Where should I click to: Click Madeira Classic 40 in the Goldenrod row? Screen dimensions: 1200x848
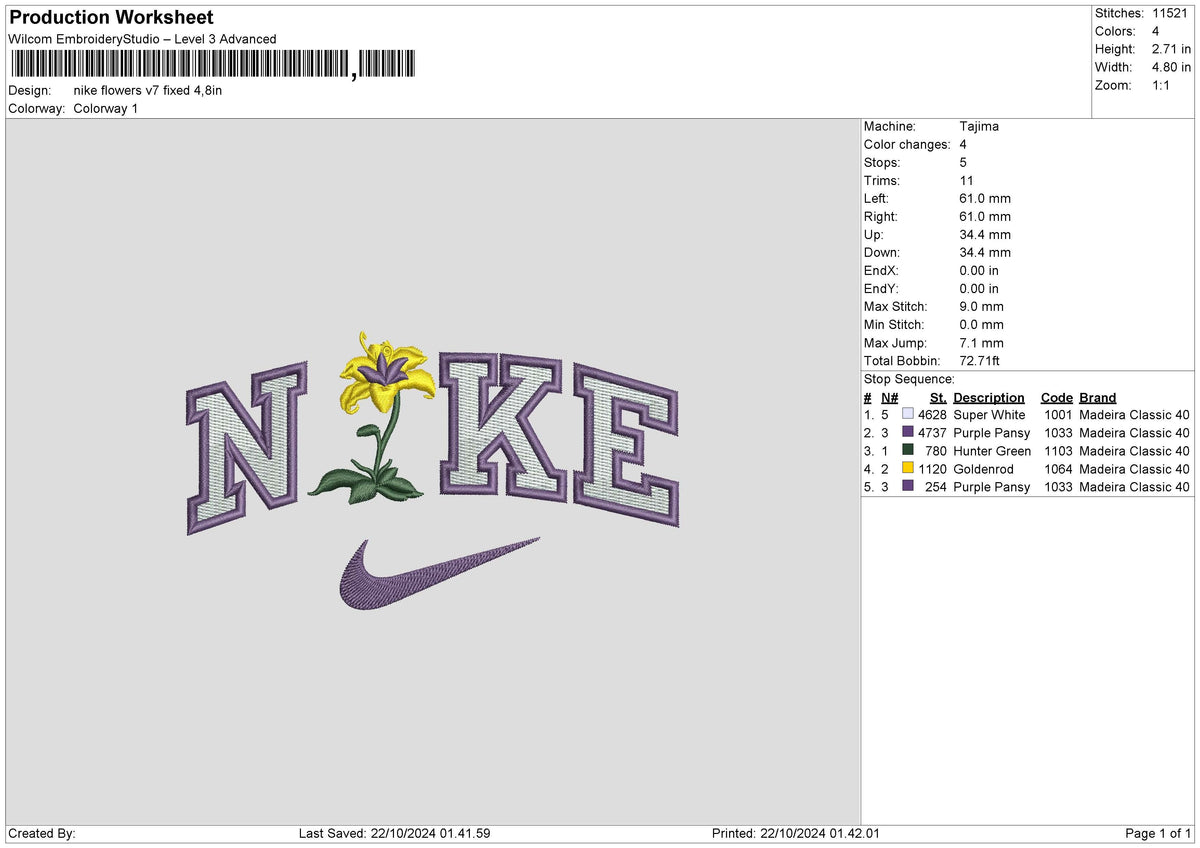pyautogui.click(x=1135, y=469)
